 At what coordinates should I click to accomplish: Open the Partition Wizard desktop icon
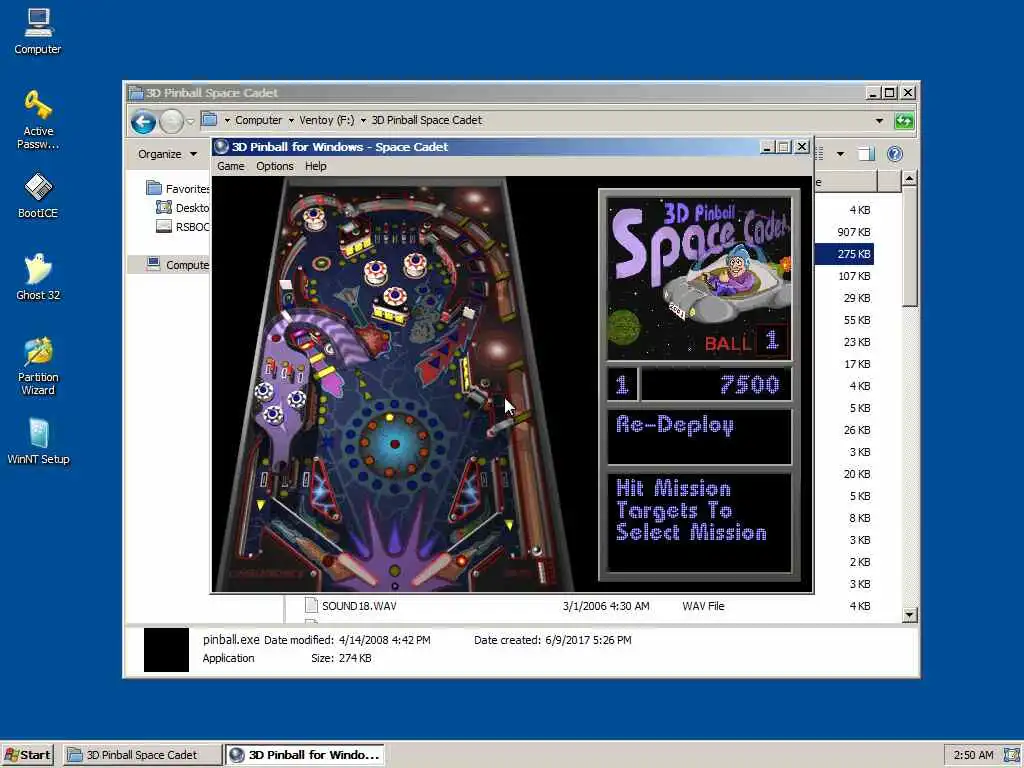pos(38,366)
